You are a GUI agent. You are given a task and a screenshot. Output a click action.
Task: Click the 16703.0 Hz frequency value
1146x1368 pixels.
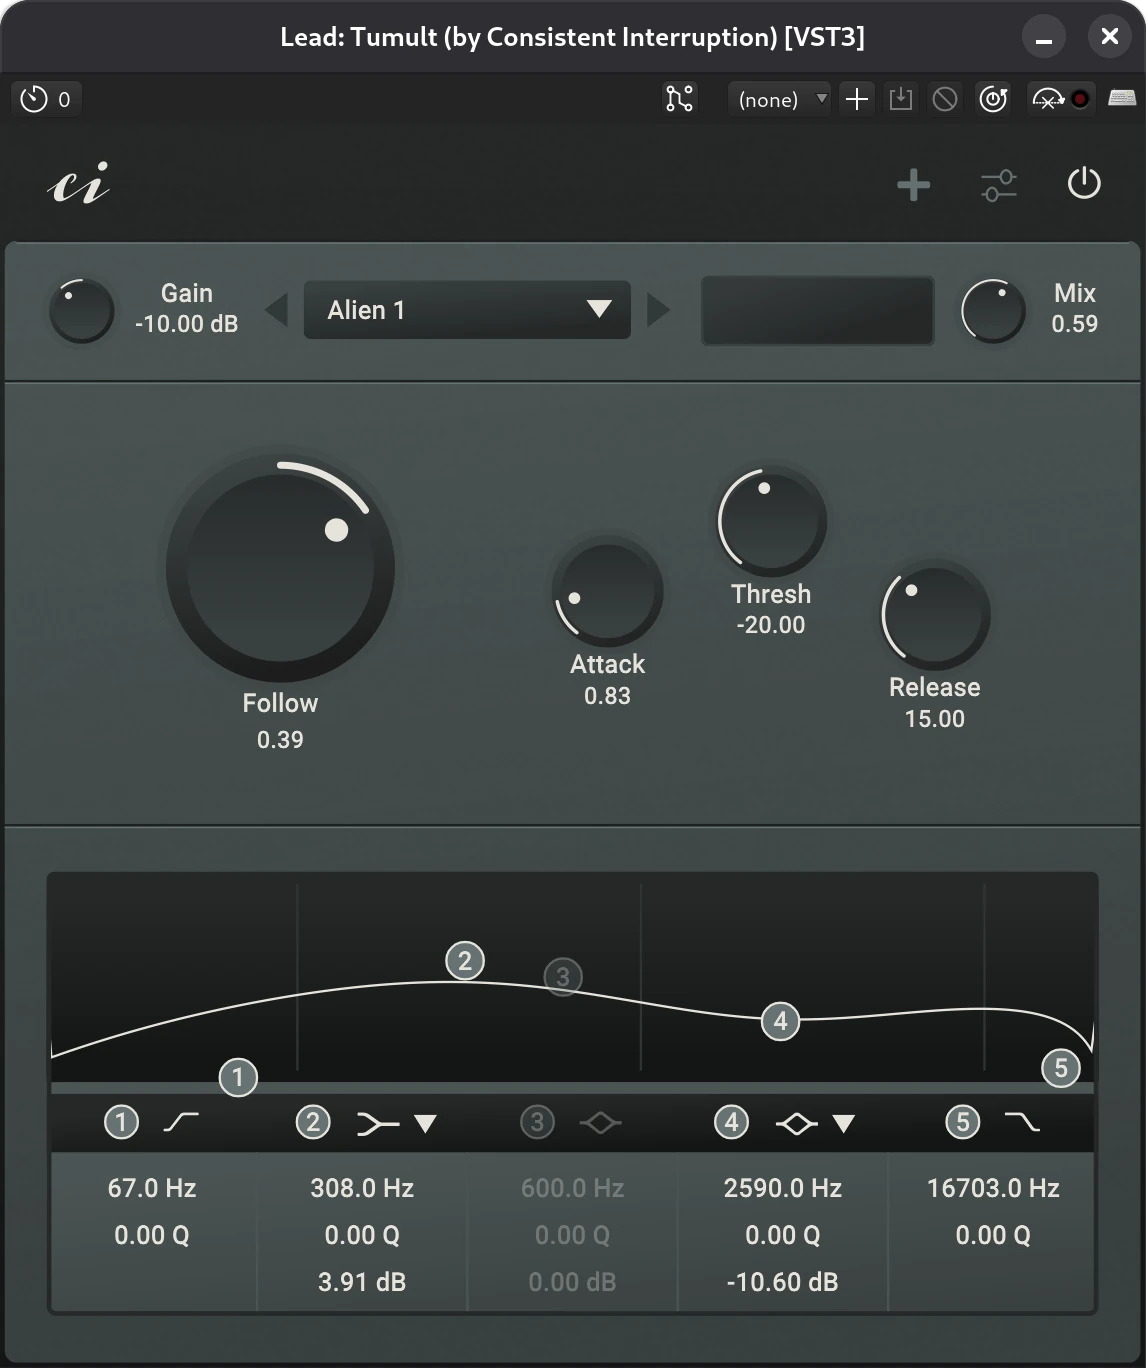(x=993, y=1188)
